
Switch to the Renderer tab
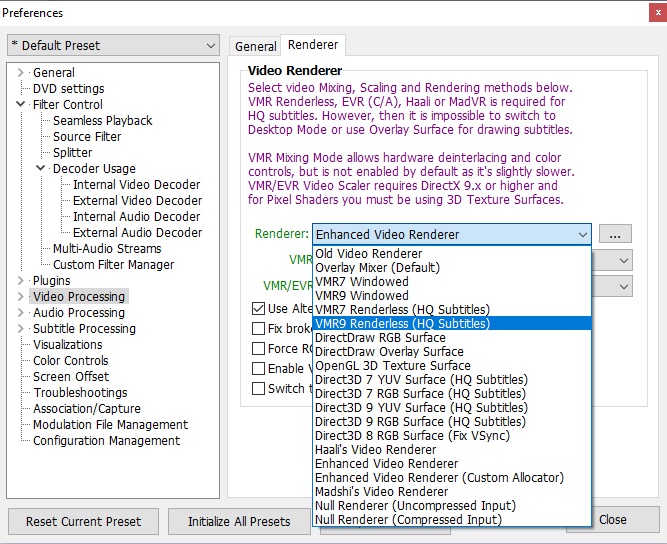(313, 45)
